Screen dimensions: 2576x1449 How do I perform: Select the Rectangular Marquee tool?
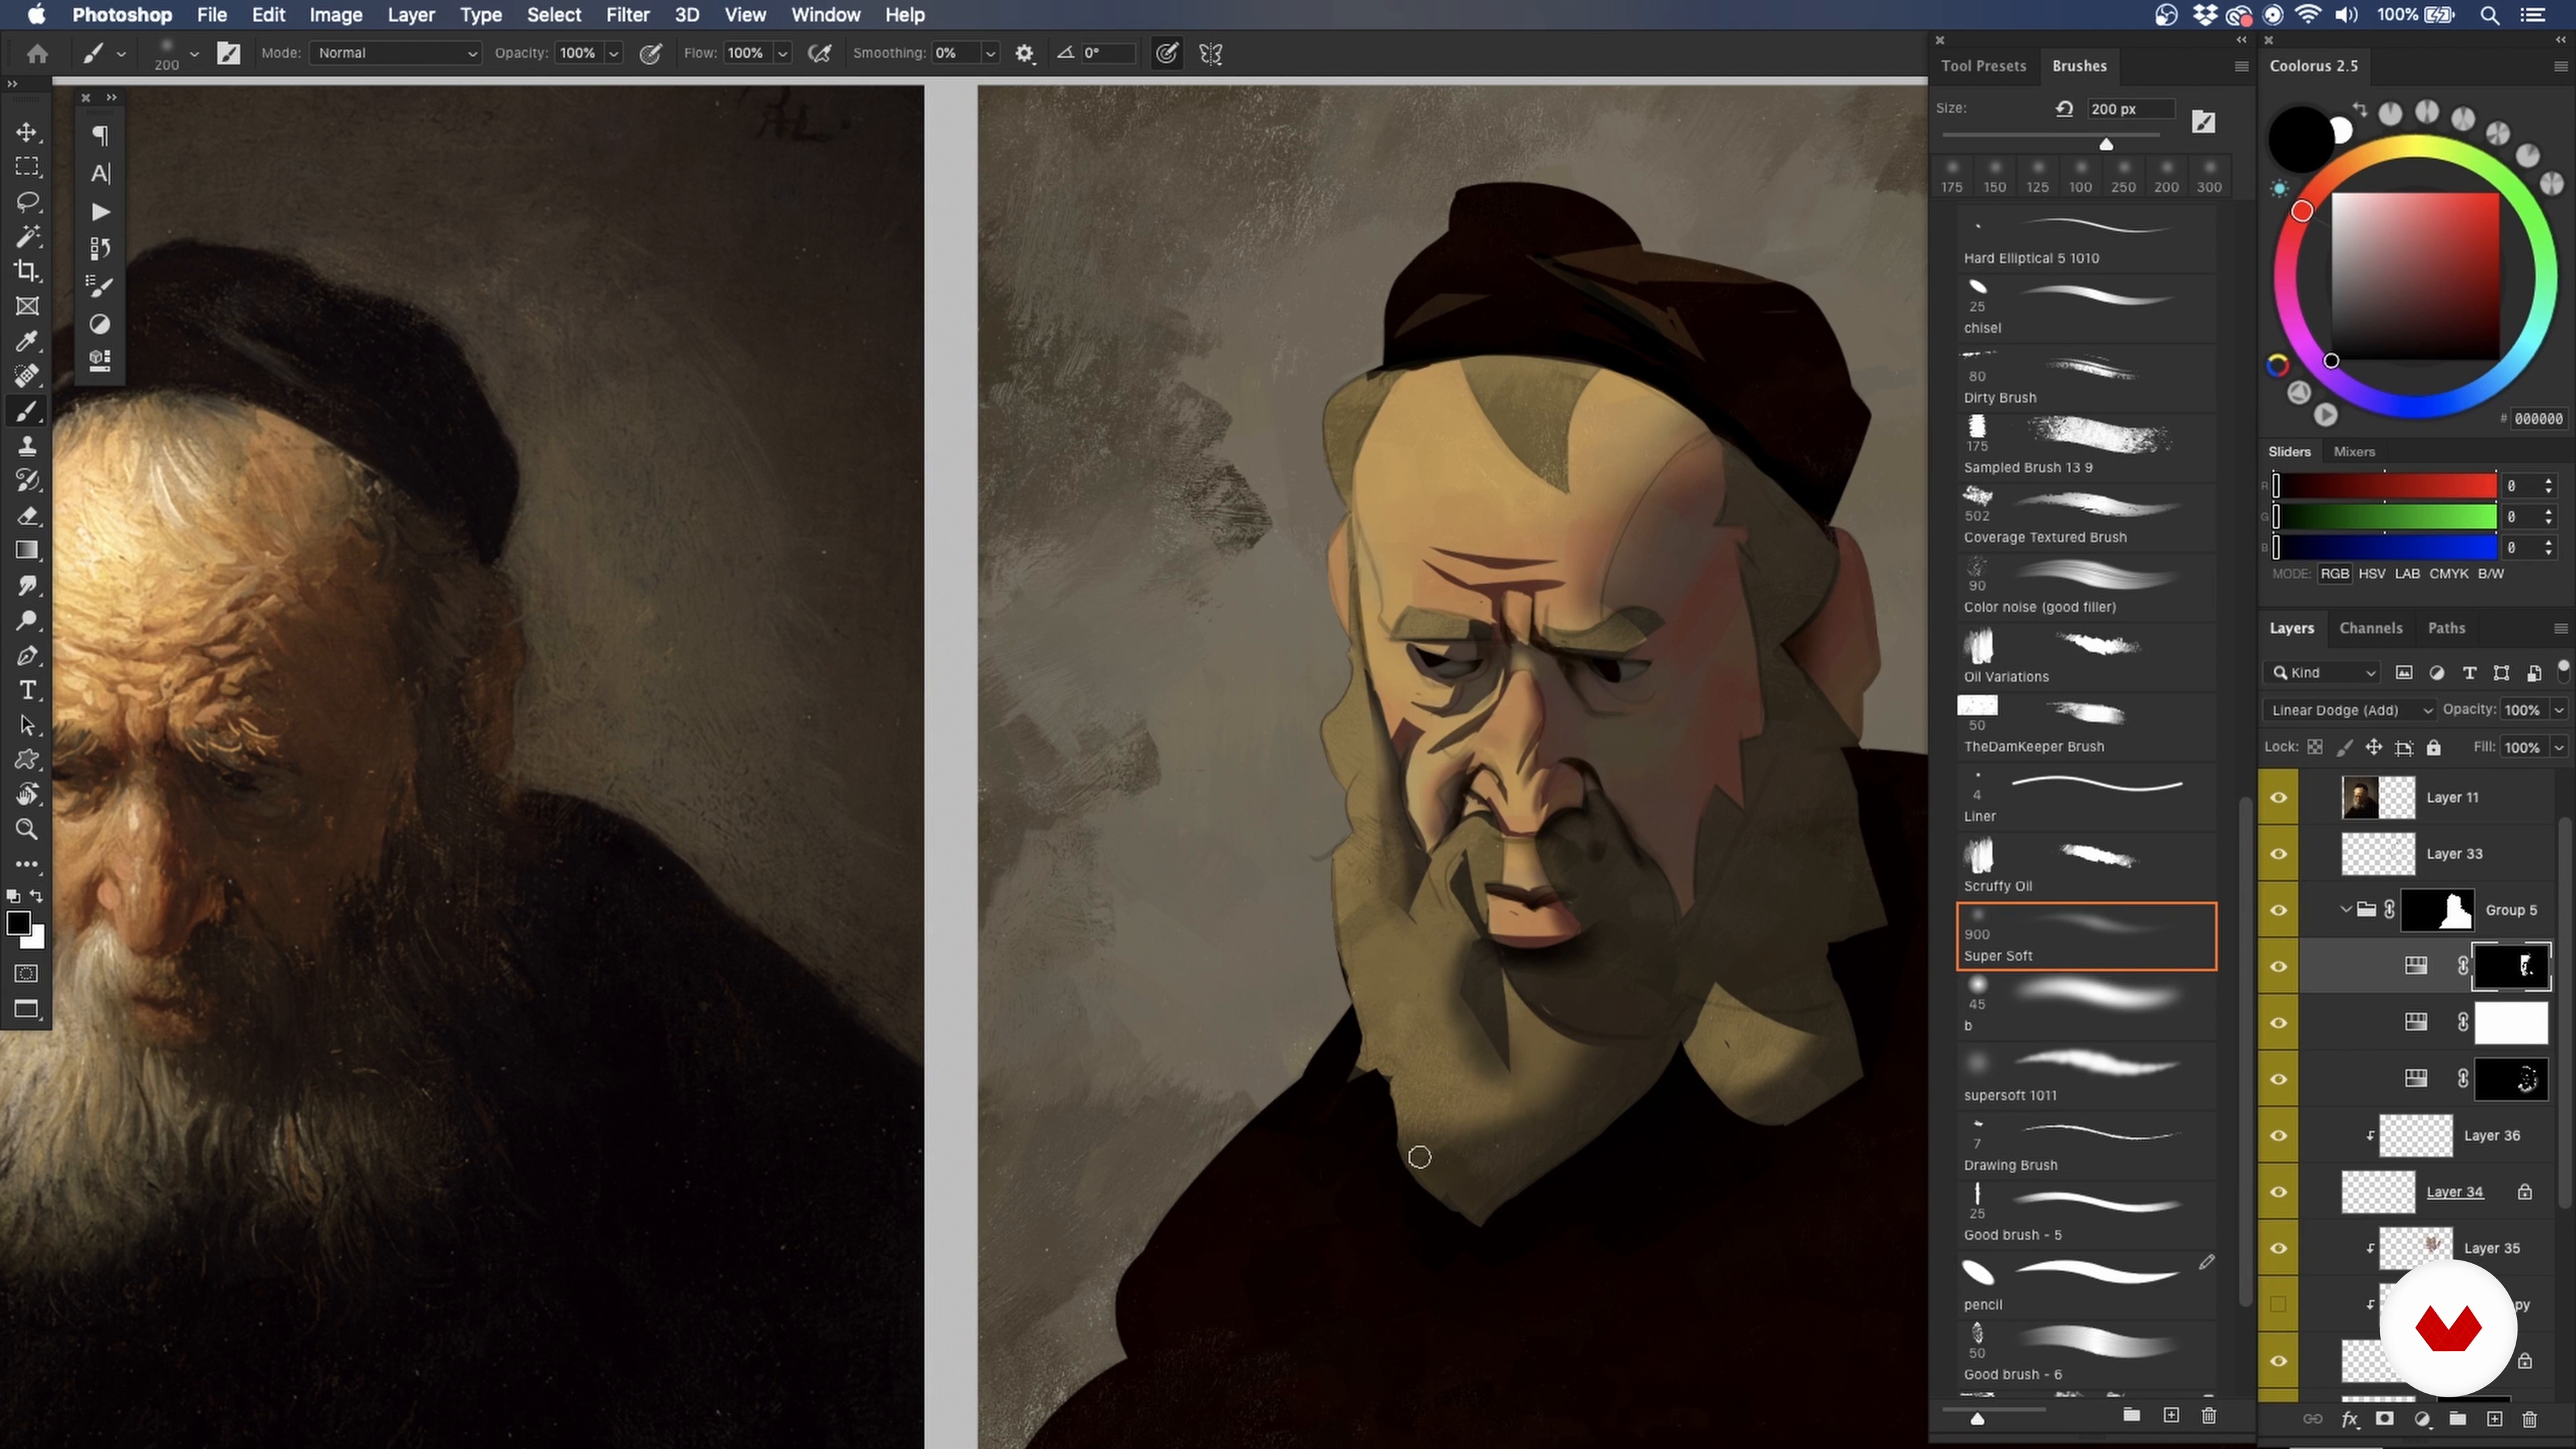[x=27, y=167]
